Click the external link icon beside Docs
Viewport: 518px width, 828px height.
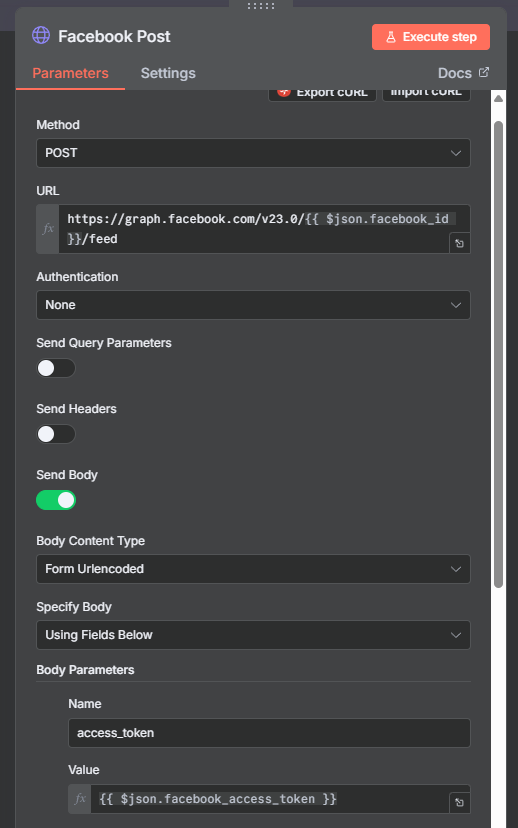point(484,72)
